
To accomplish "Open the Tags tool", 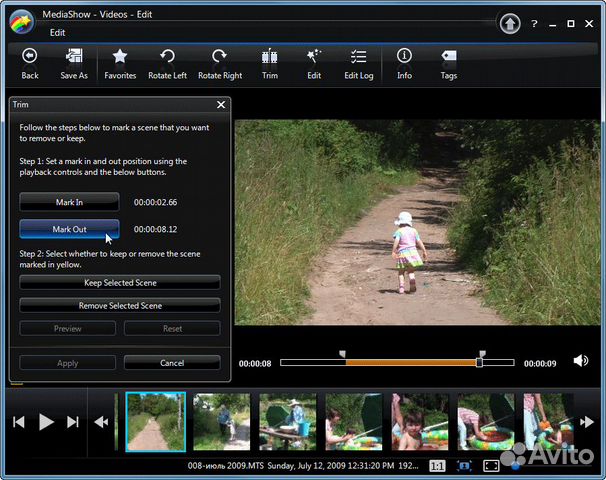I will click(x=449, y=64).
